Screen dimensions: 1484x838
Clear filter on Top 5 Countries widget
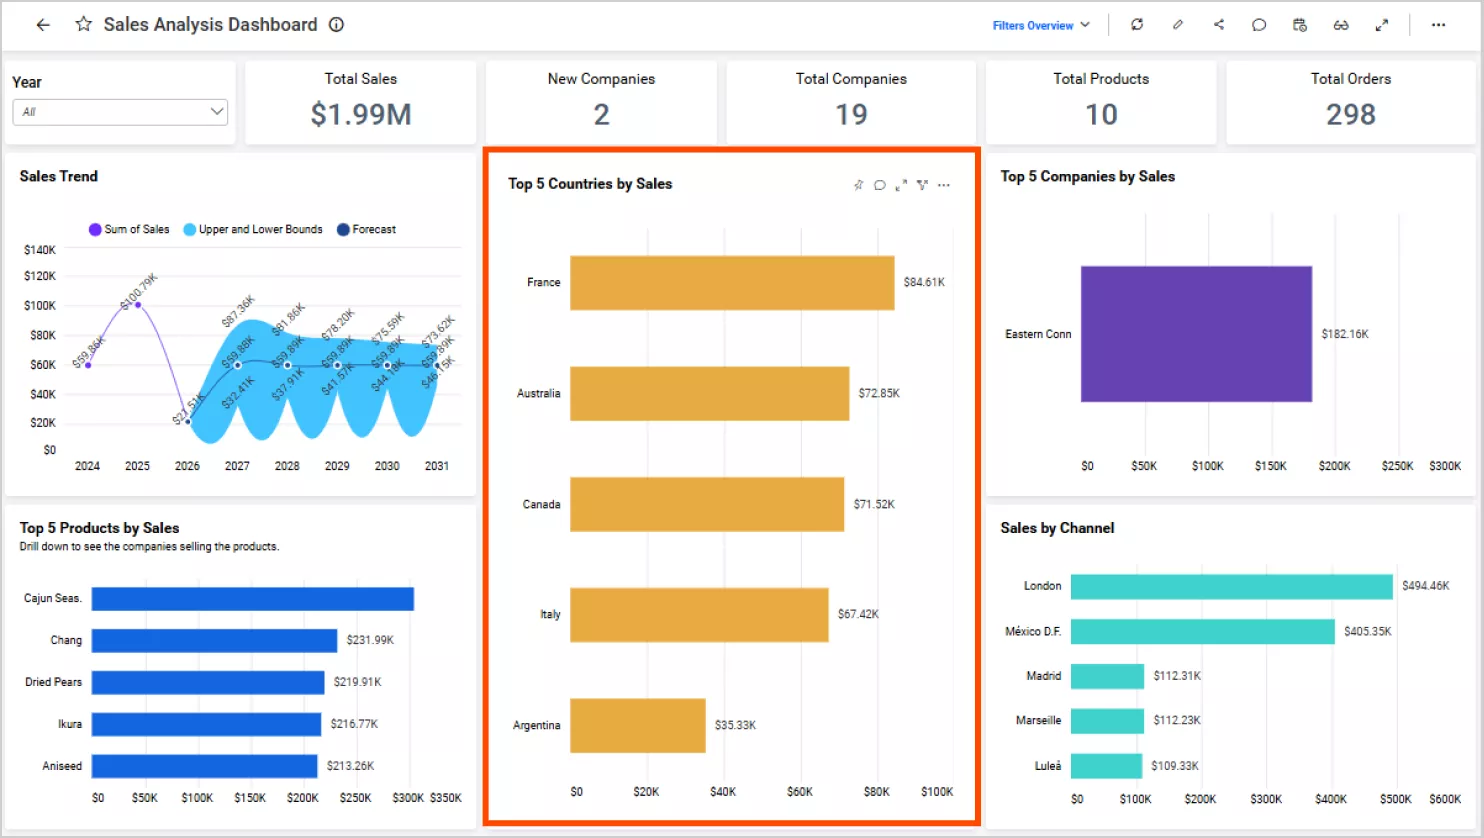coord(922,185)
